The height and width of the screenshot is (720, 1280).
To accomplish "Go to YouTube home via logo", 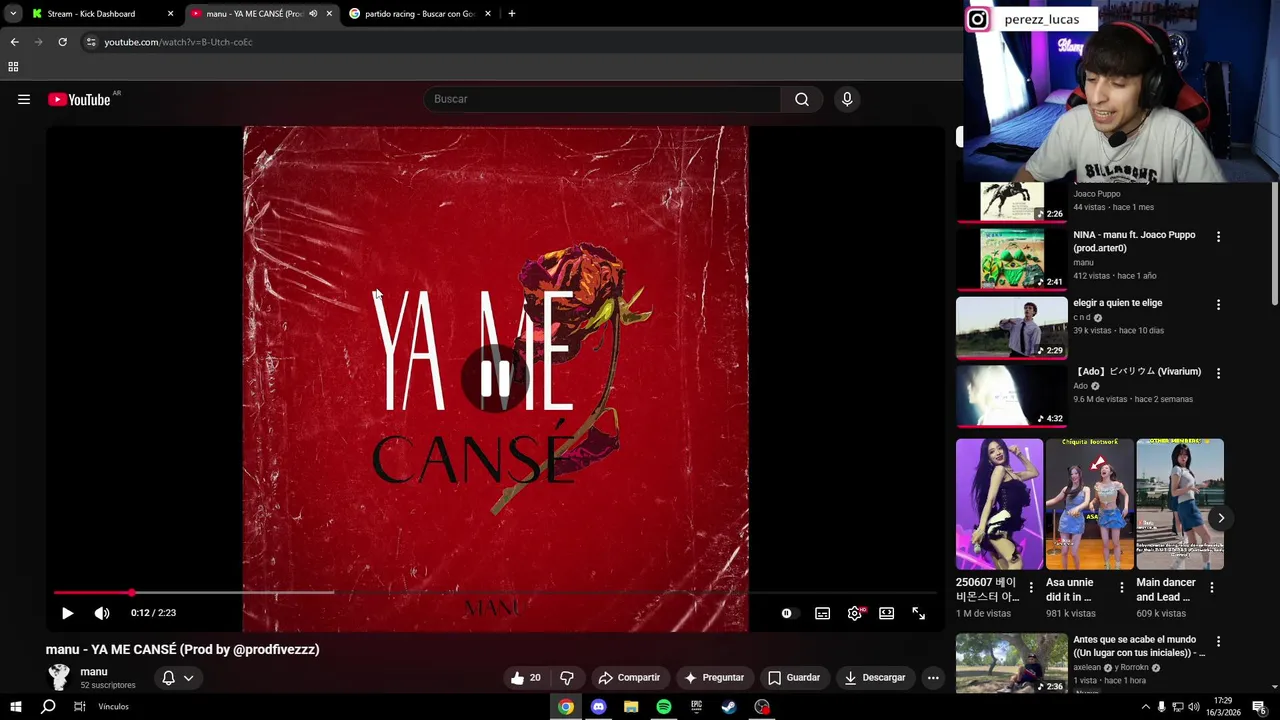I will tap(79, 99).
